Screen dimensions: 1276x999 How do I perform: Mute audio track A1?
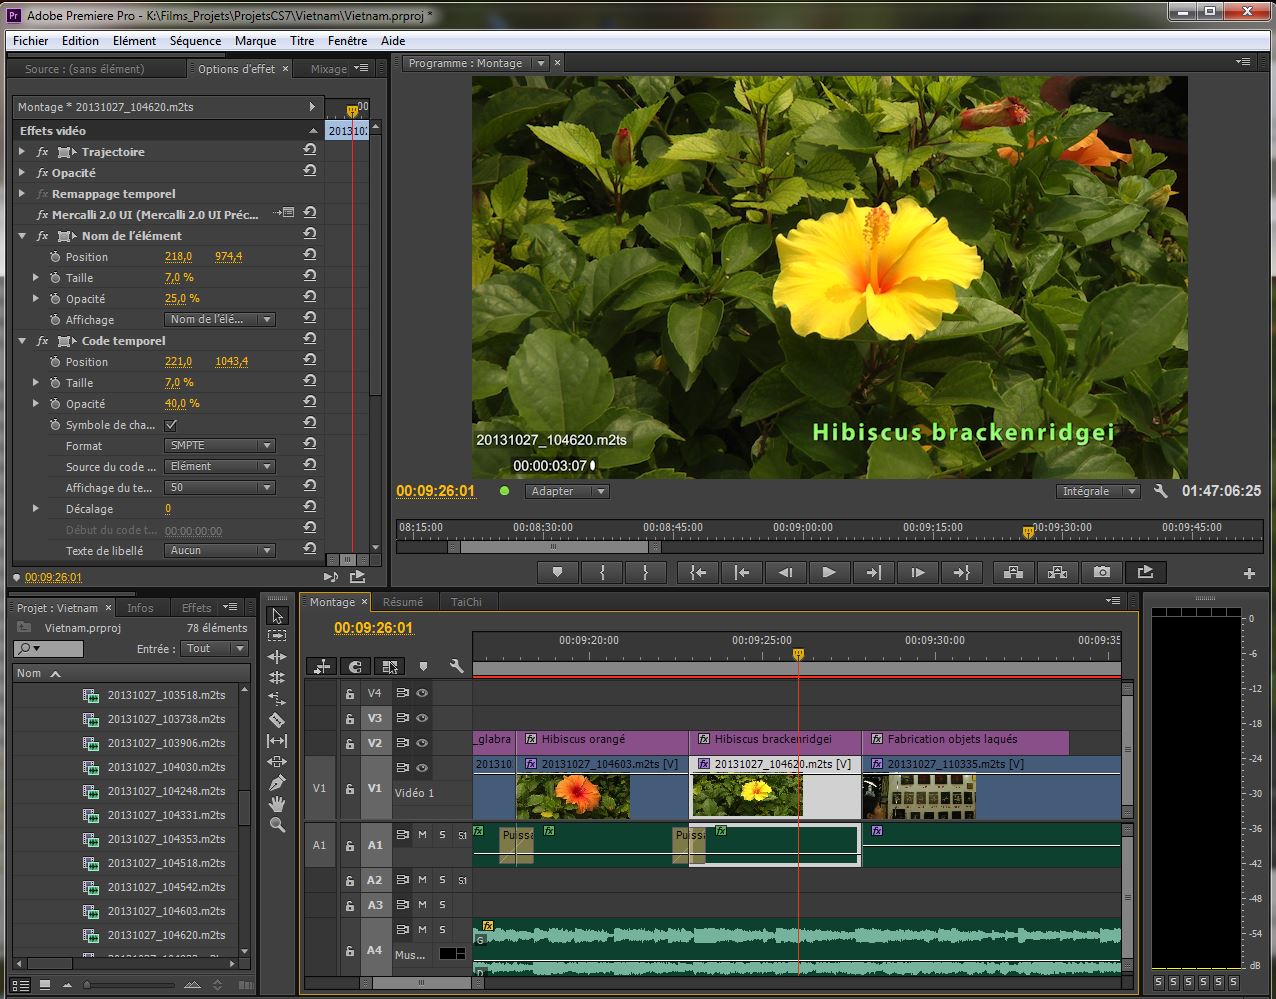[422, 835]
